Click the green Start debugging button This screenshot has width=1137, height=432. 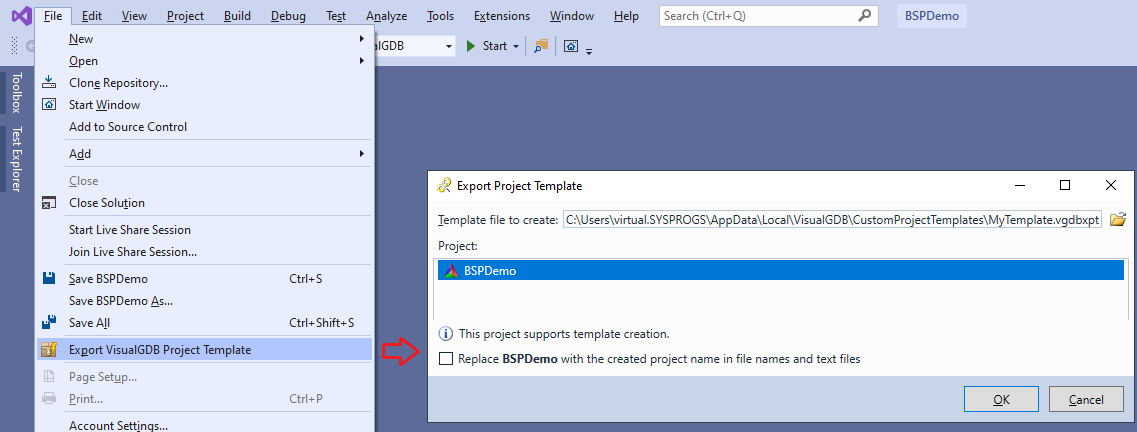point(487,46)
